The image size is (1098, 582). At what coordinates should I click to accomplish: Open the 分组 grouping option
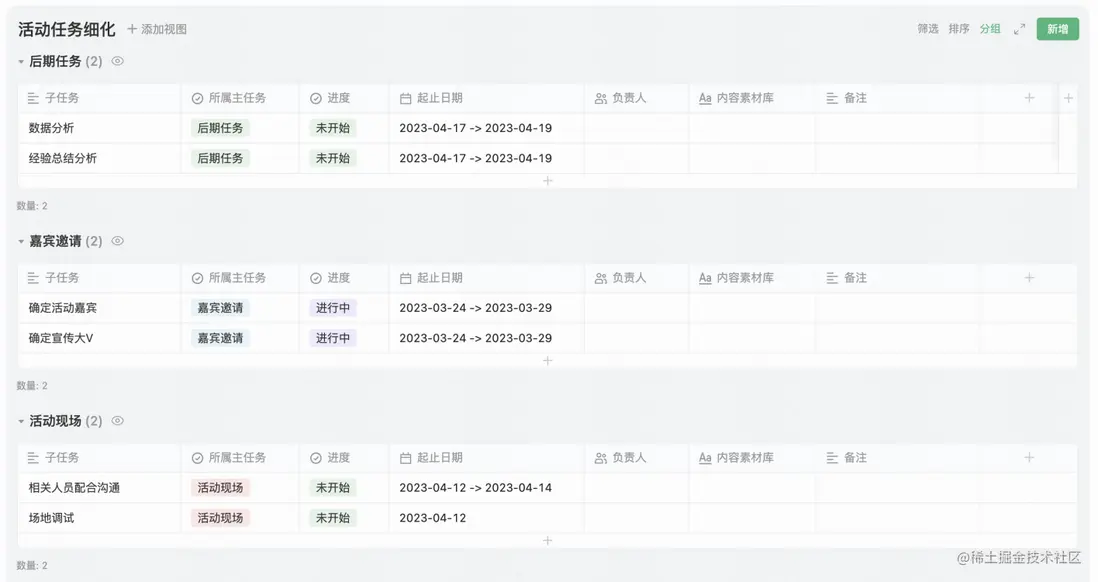[990, 29]
